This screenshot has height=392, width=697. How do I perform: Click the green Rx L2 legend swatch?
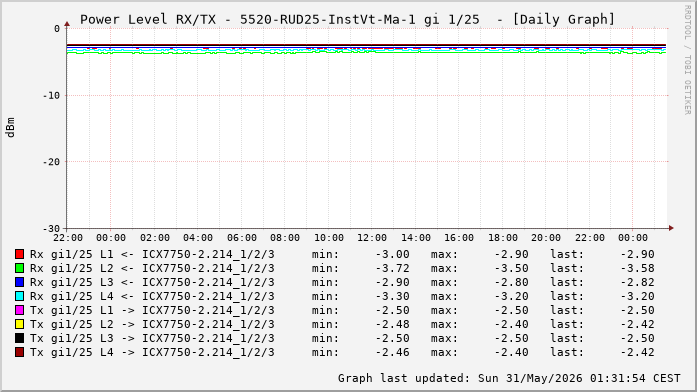coord(19,268)
